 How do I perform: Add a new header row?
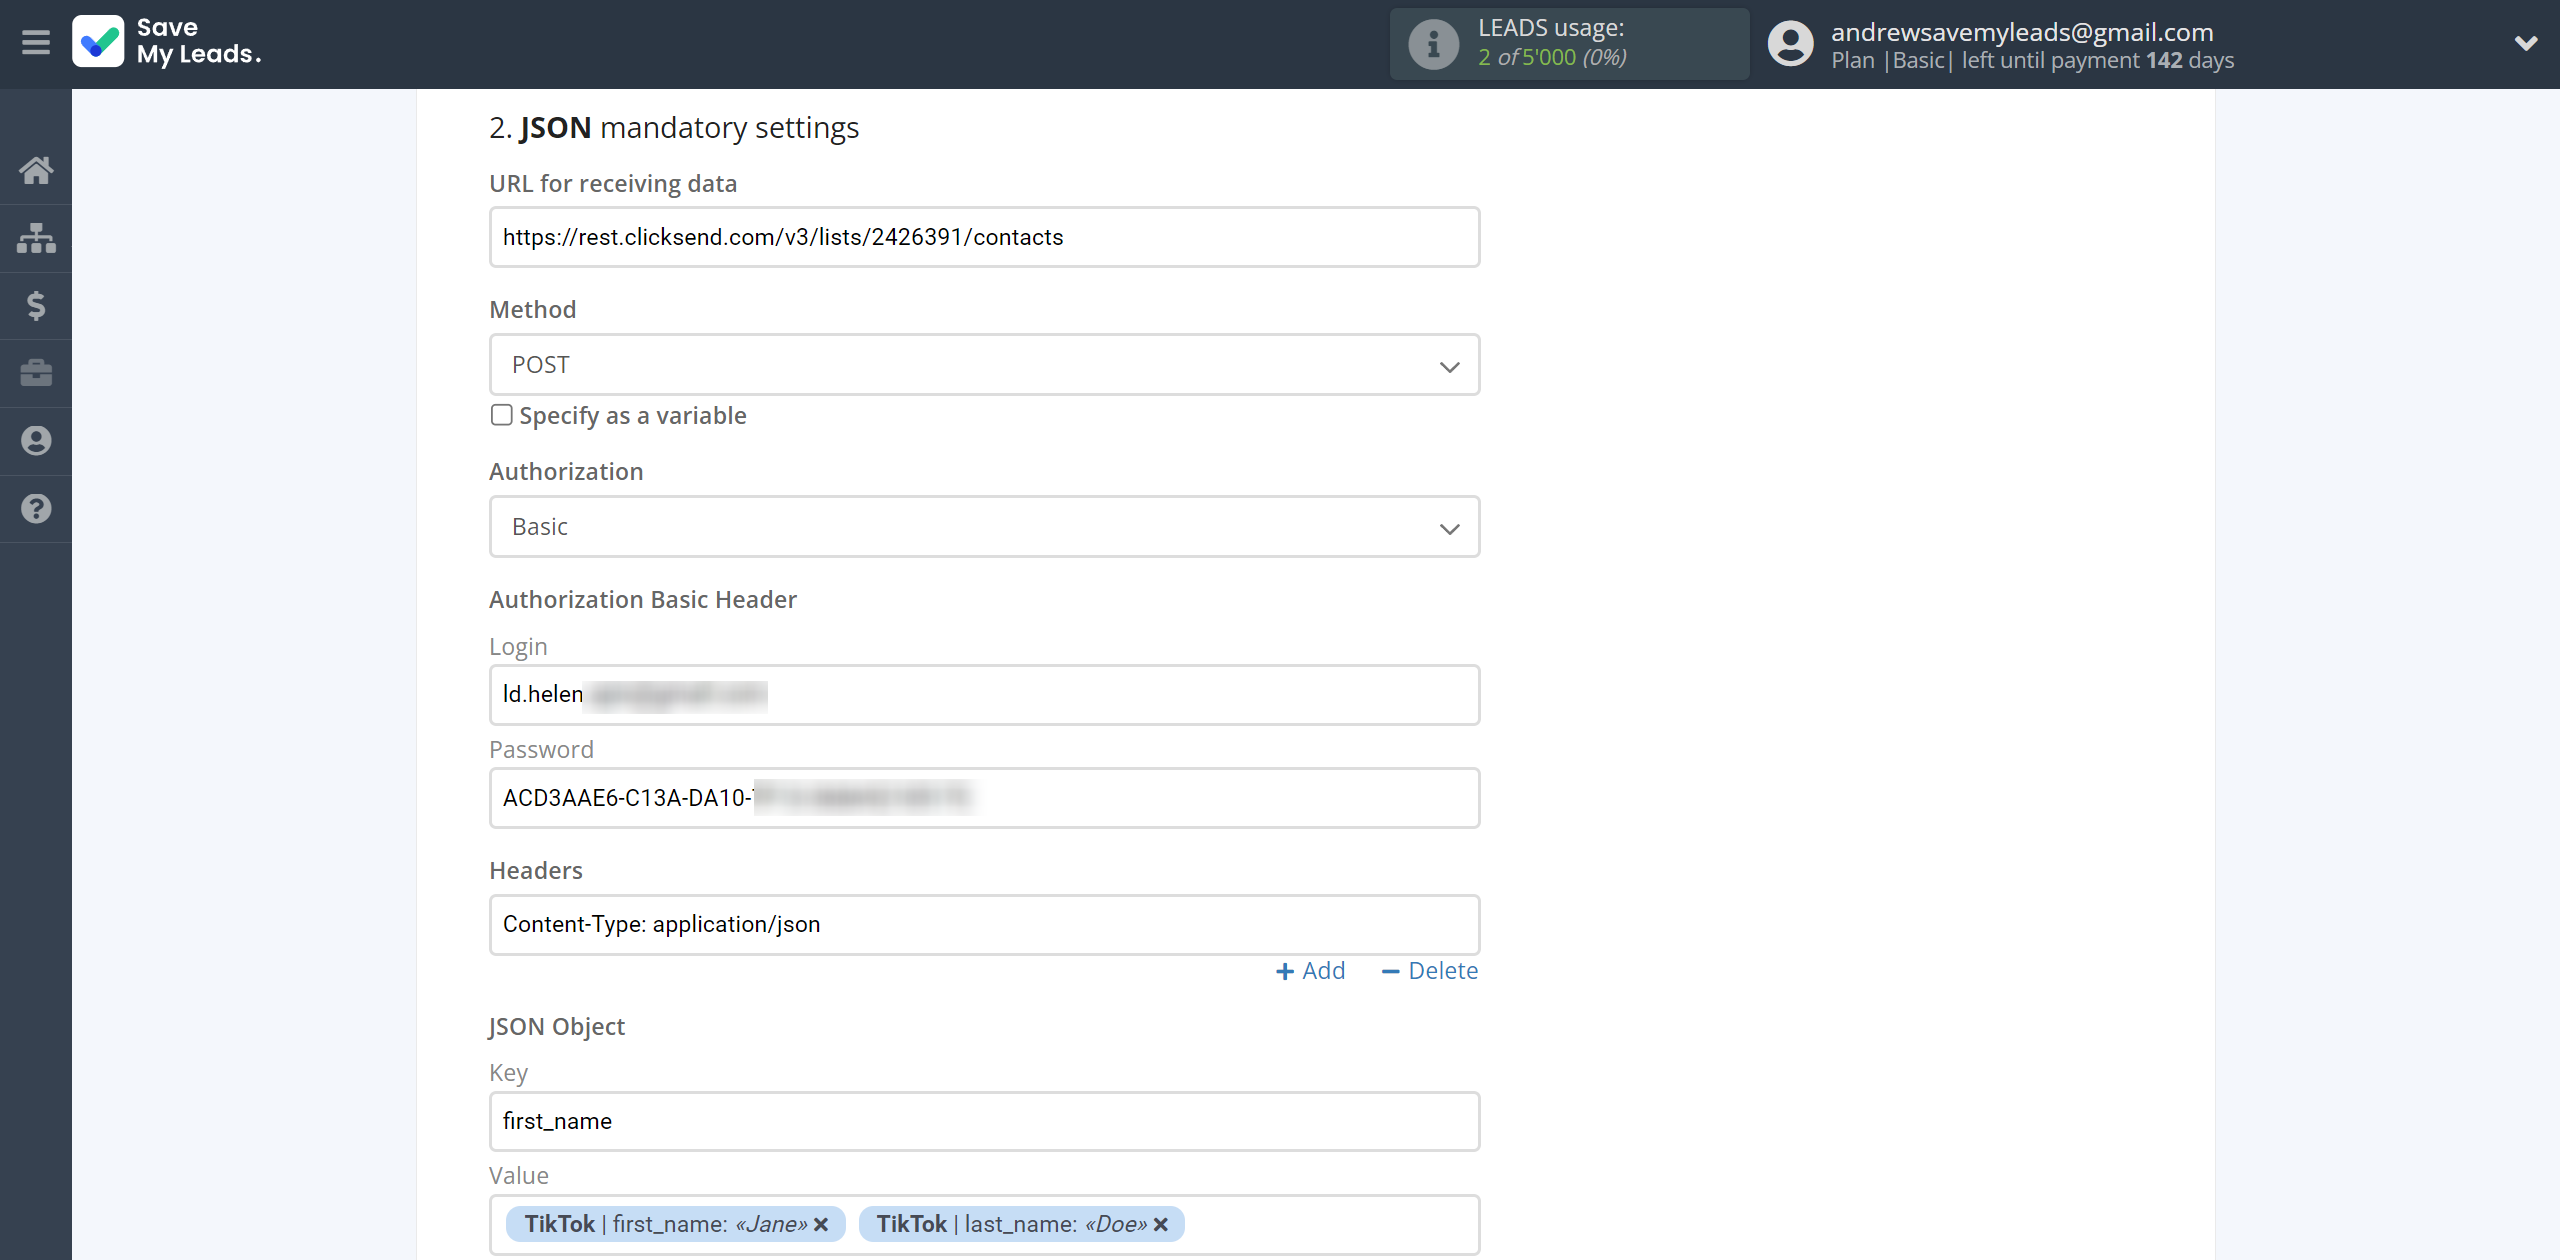1311,971
